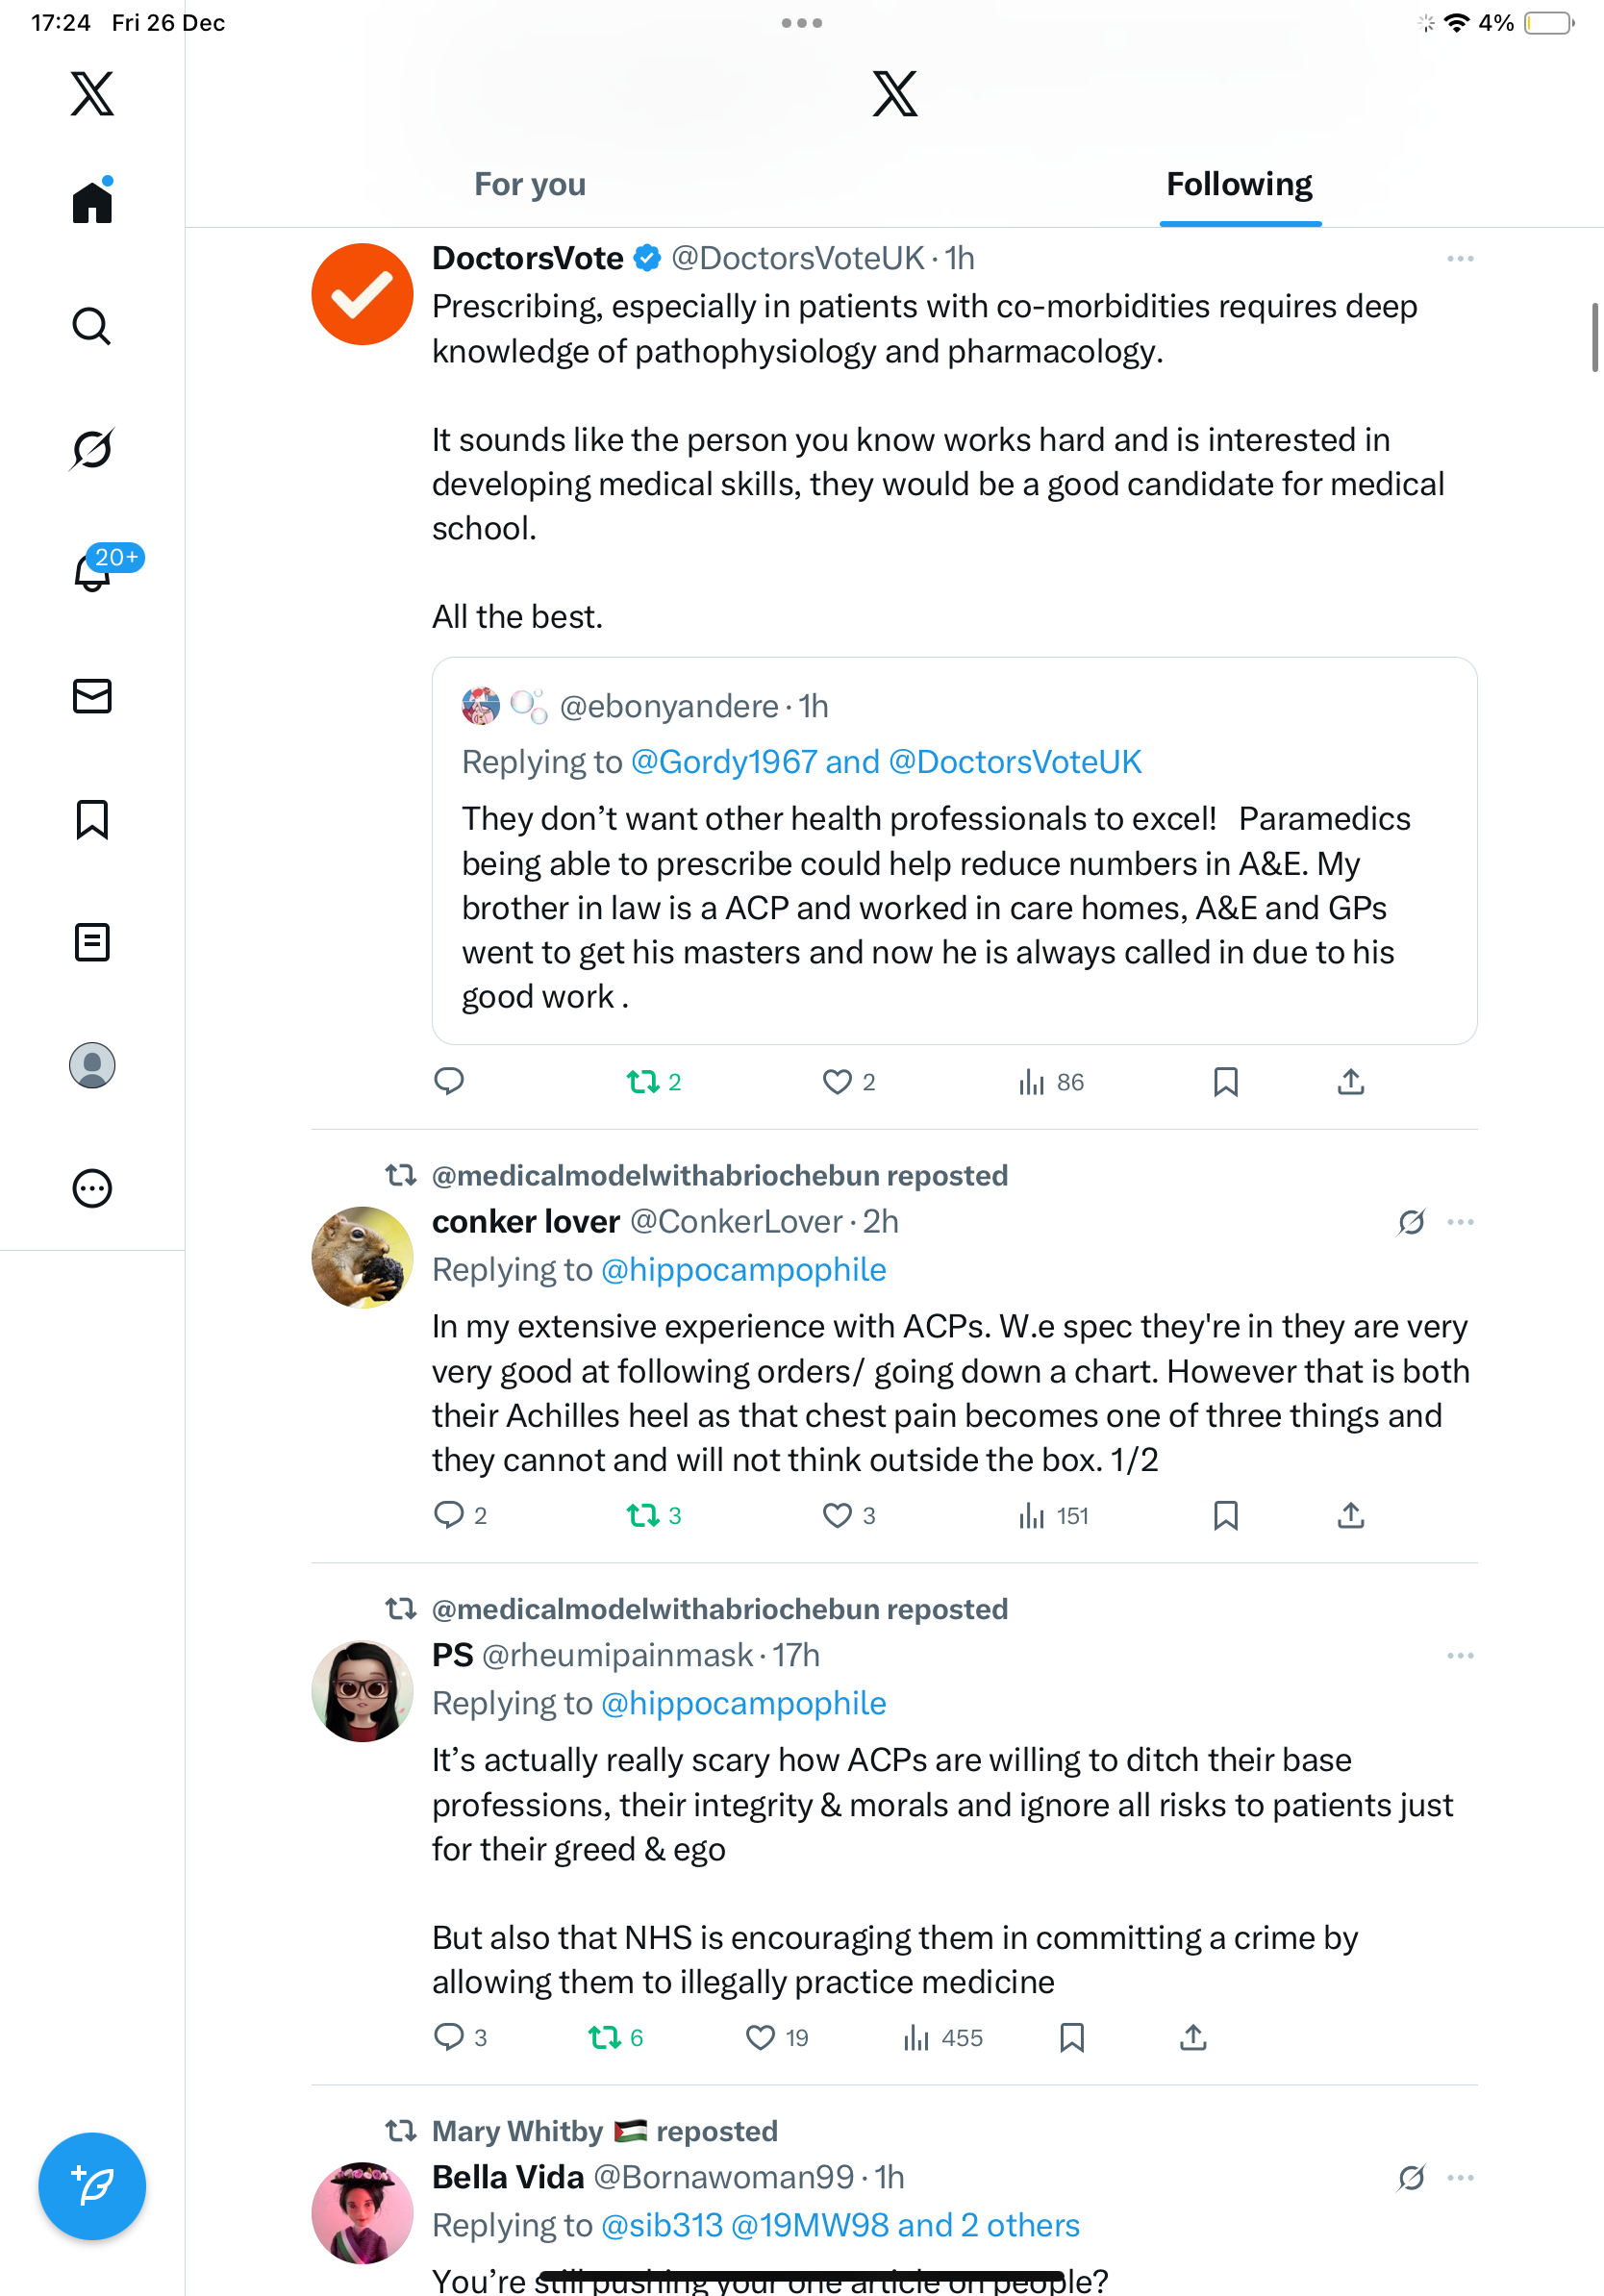Image resolution: width=1604 pixels, height=2296 pixels.
Task: Open more options on DoctorsVote post
Action: [1459, 259]
